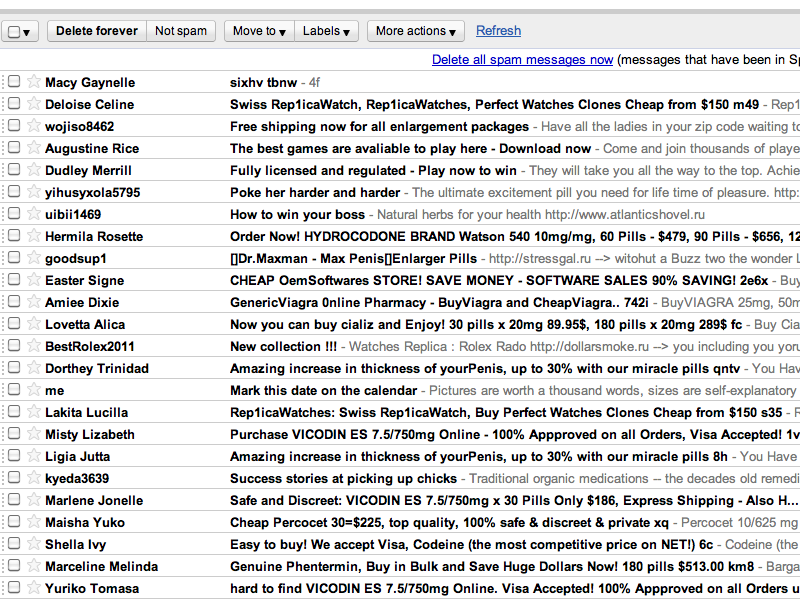Open 'New collection !!!' email
Screen dimensions: 800x600
[x=283, y=346]
